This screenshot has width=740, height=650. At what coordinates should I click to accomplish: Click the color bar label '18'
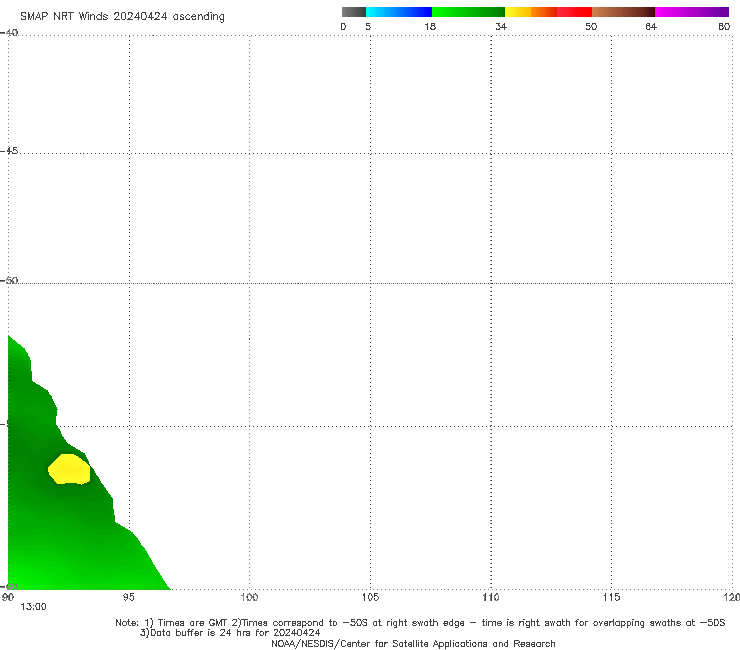[430, 27]
